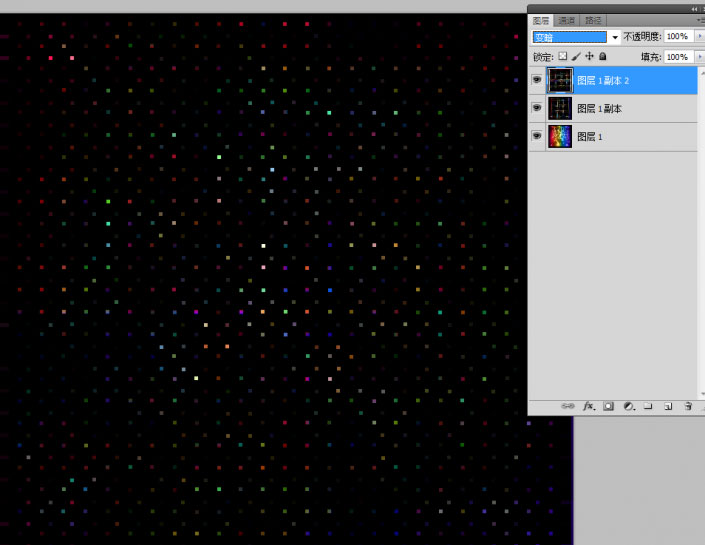The image size is (705, 545).
Task: Hide the 图层 1 副本 layer
Action: pos(537,108)
